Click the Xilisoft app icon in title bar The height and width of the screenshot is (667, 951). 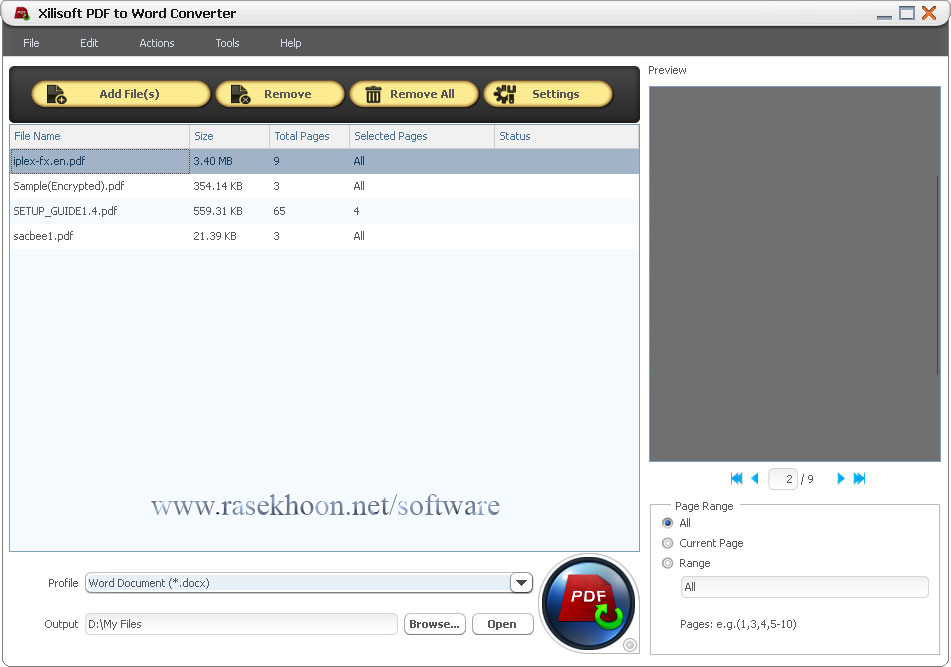point(22,13)
